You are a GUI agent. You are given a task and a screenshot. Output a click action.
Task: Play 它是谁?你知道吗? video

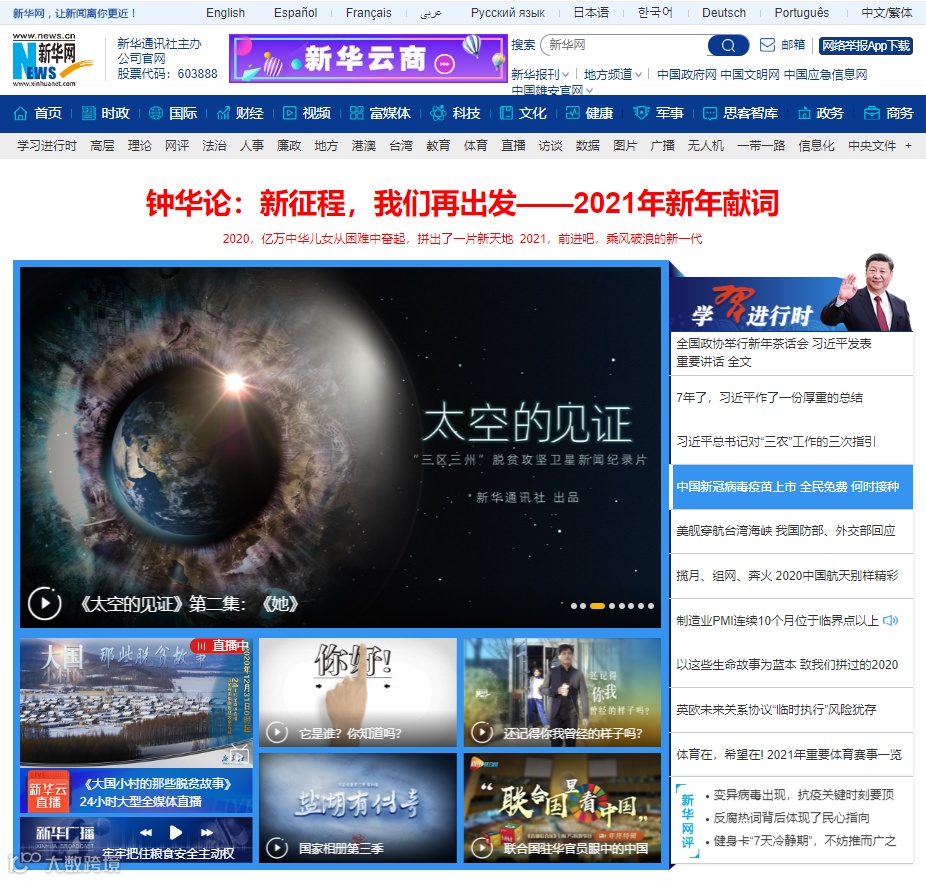277,733
